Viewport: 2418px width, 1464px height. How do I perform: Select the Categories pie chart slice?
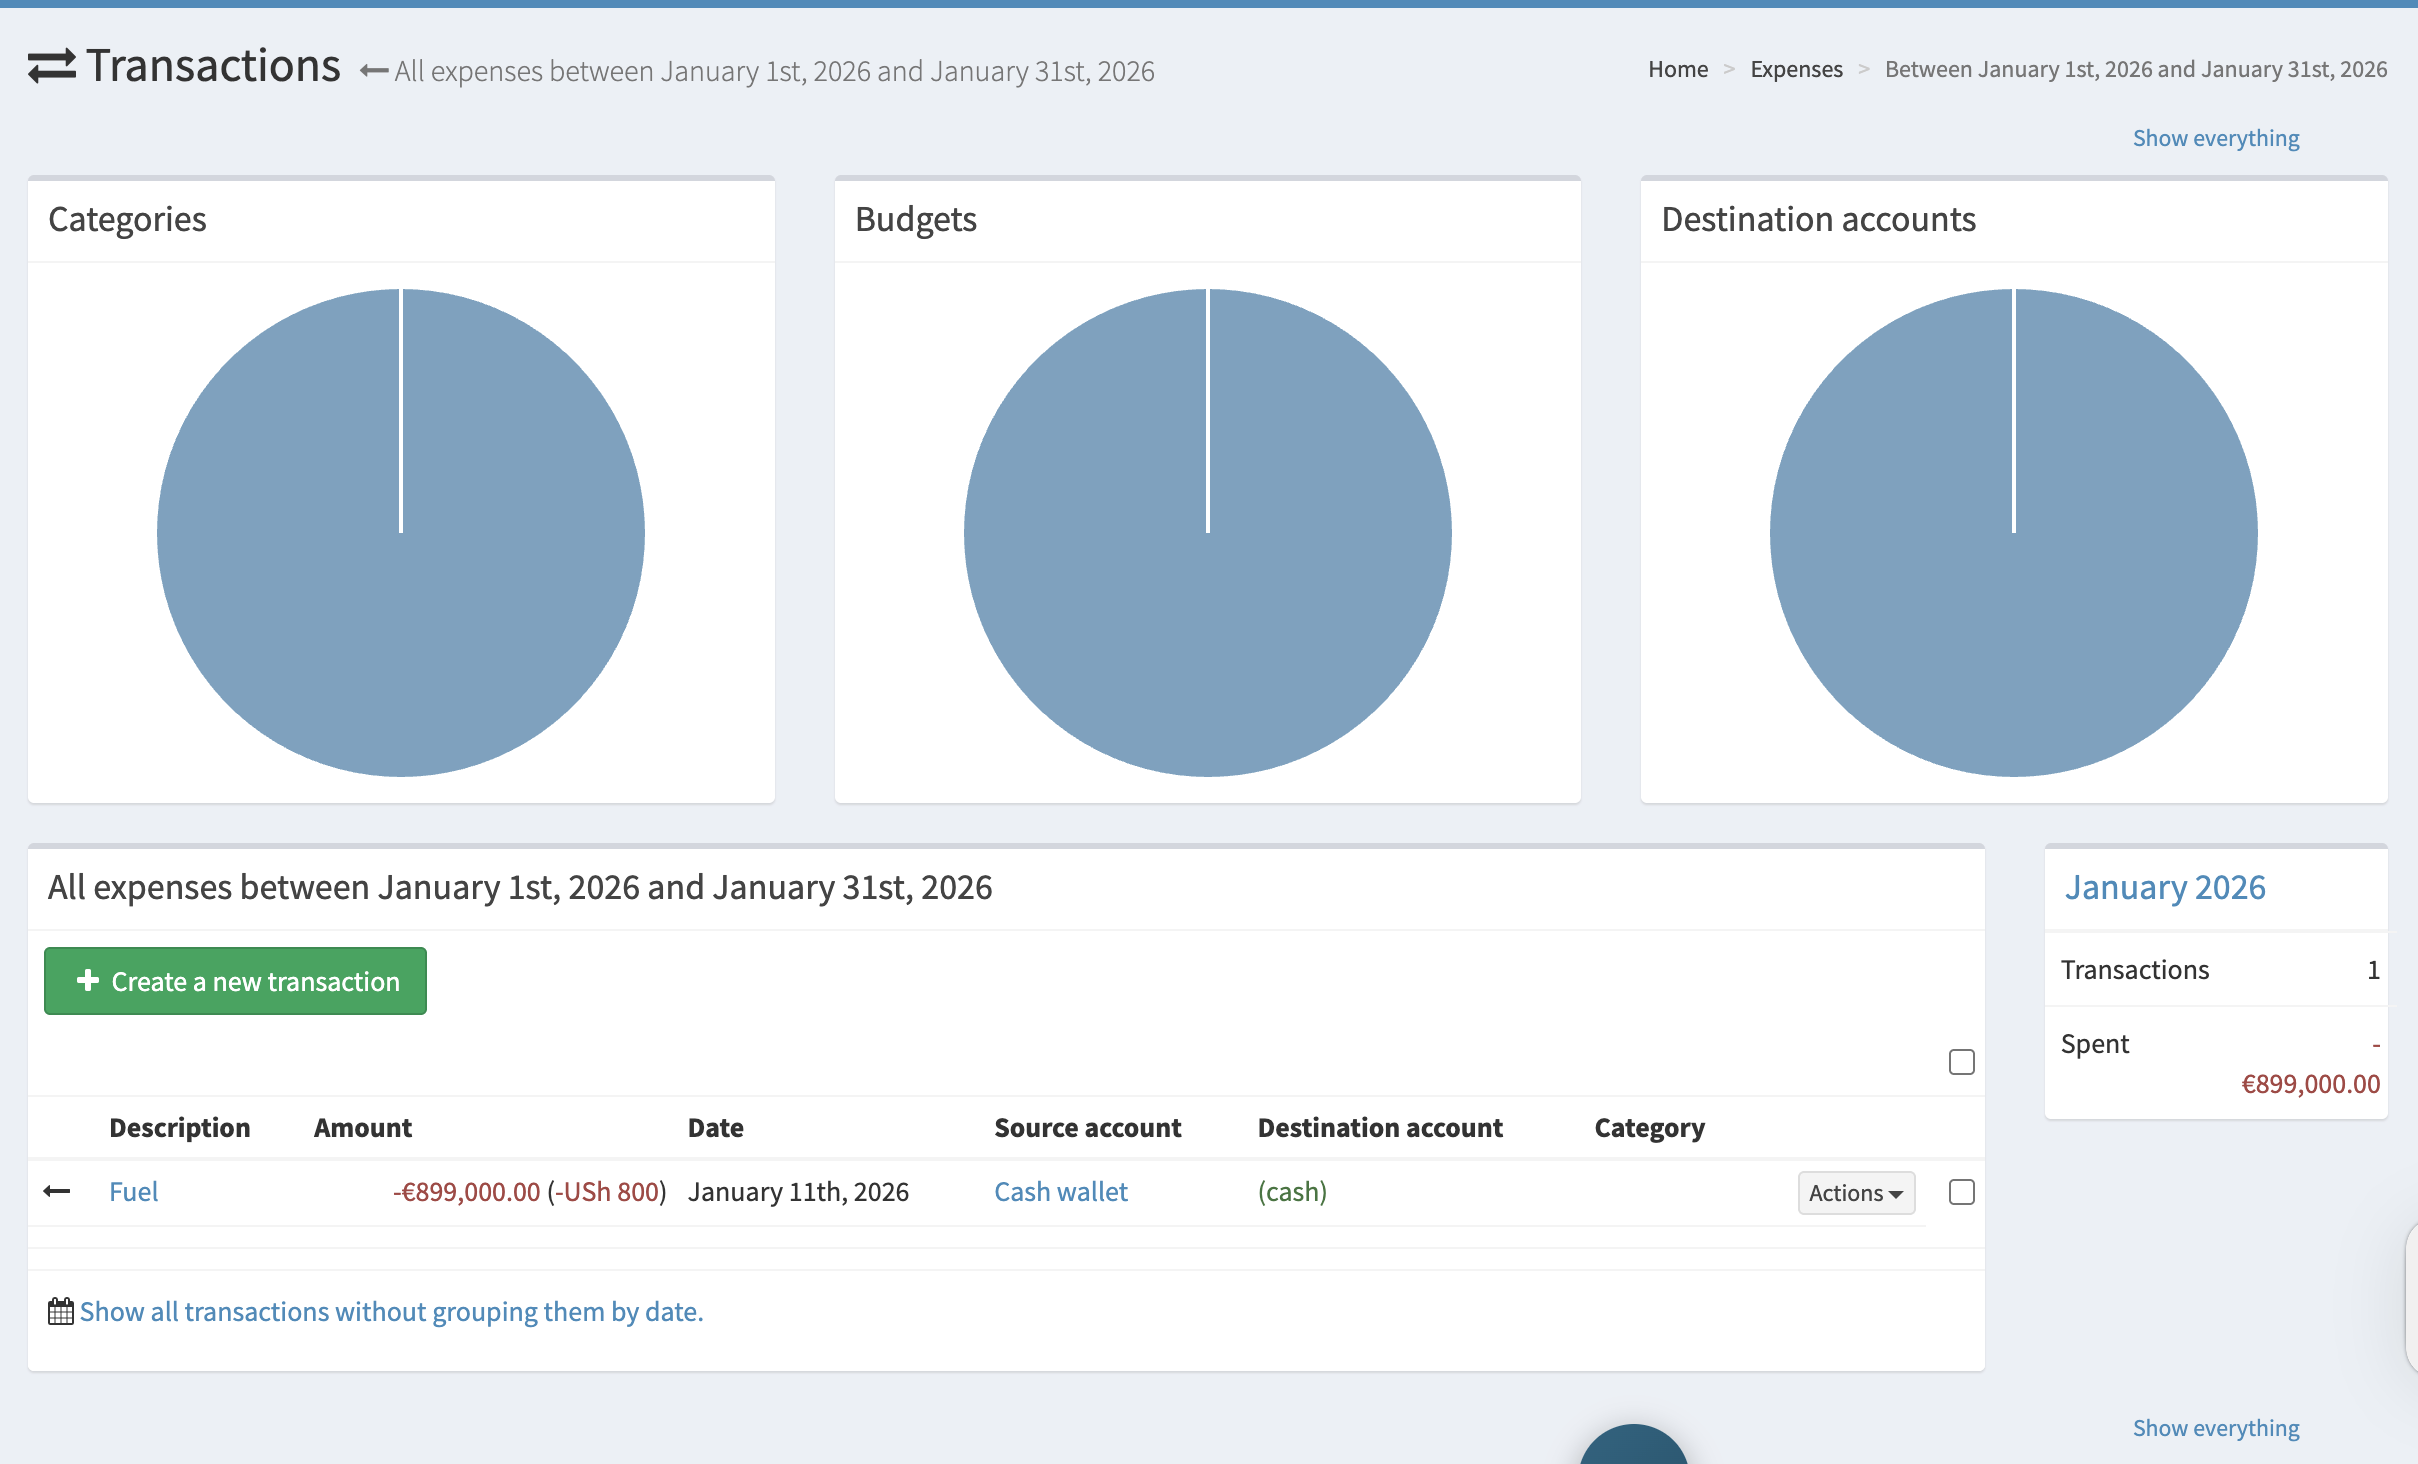[x=400, y=533]
